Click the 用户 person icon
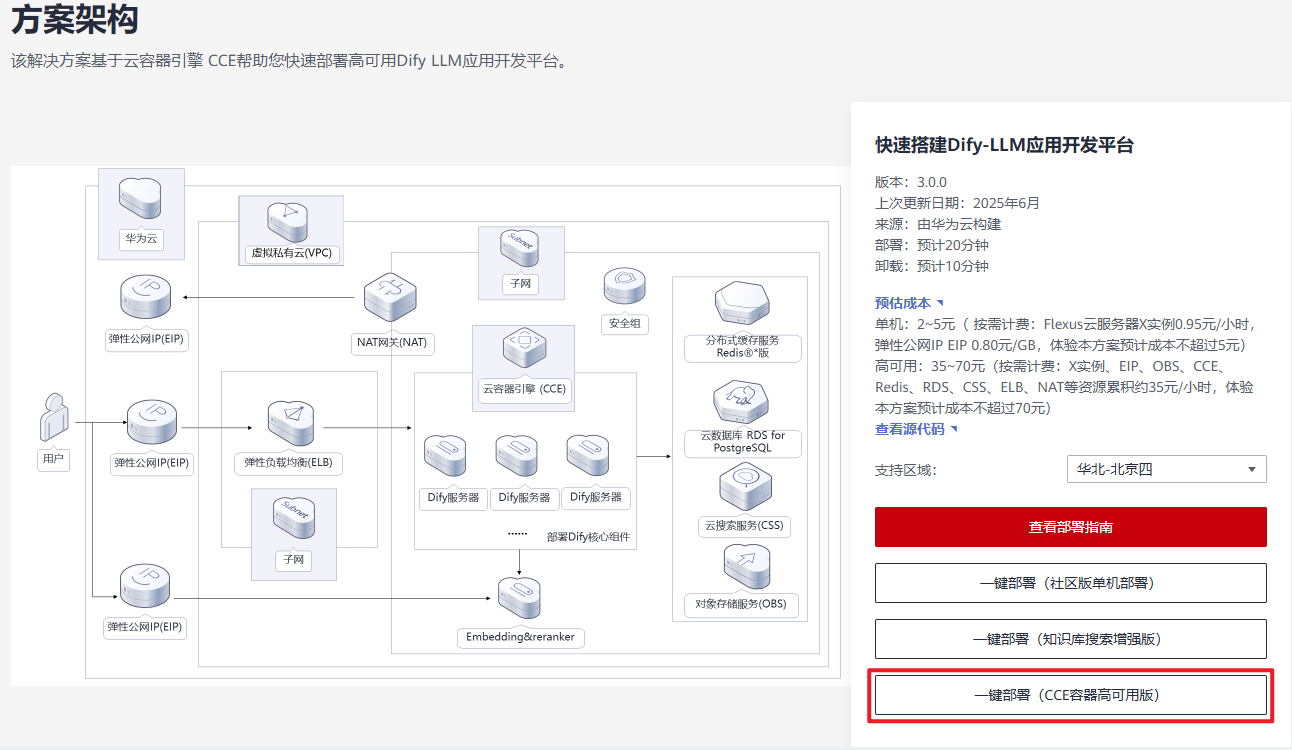The image size is (1292, 750). (53, 417)
